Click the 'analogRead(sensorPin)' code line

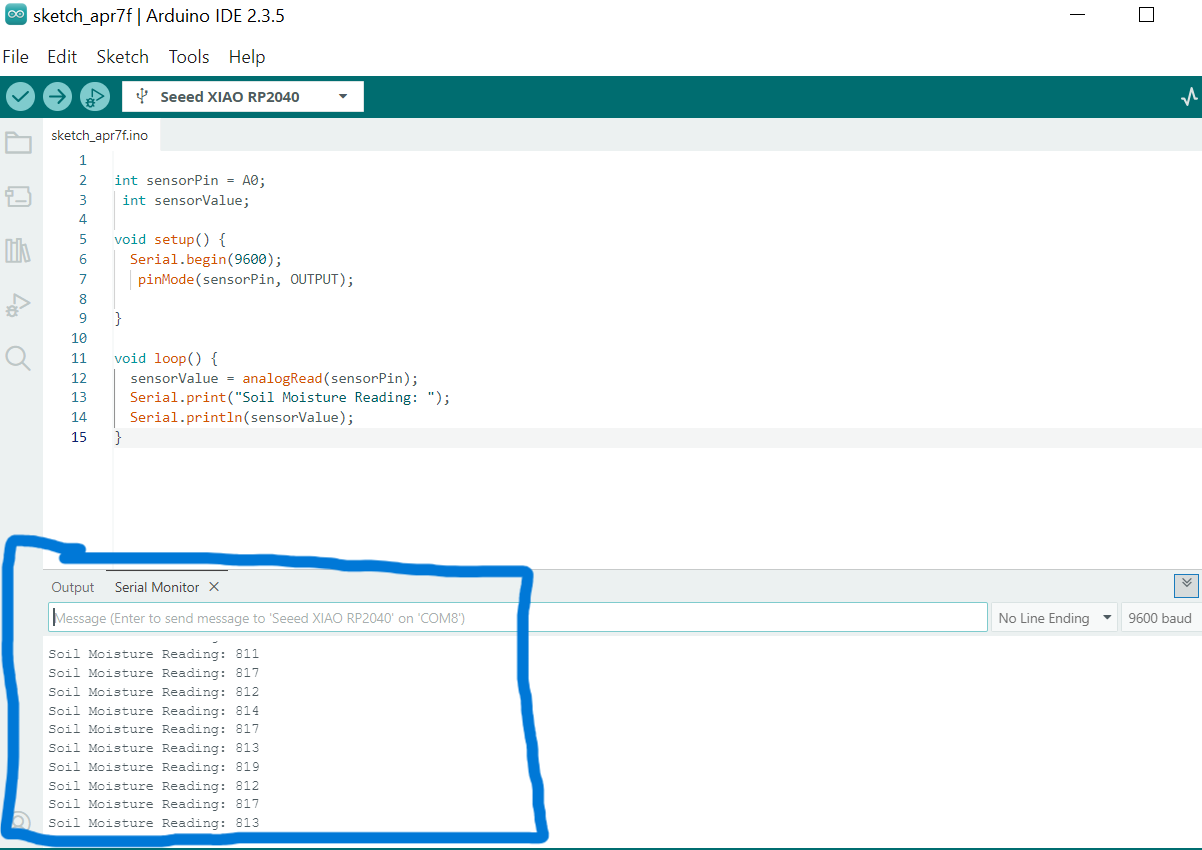(x=274, y=378)
